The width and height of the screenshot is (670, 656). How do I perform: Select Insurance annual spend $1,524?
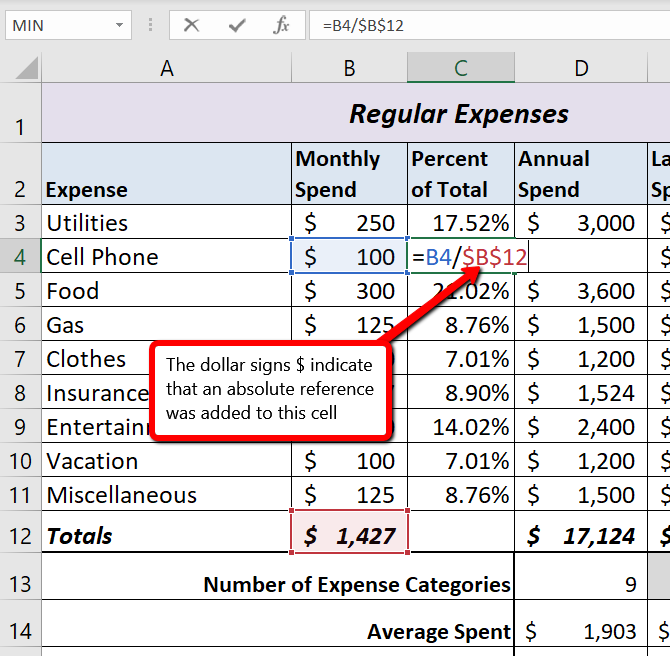581,391
